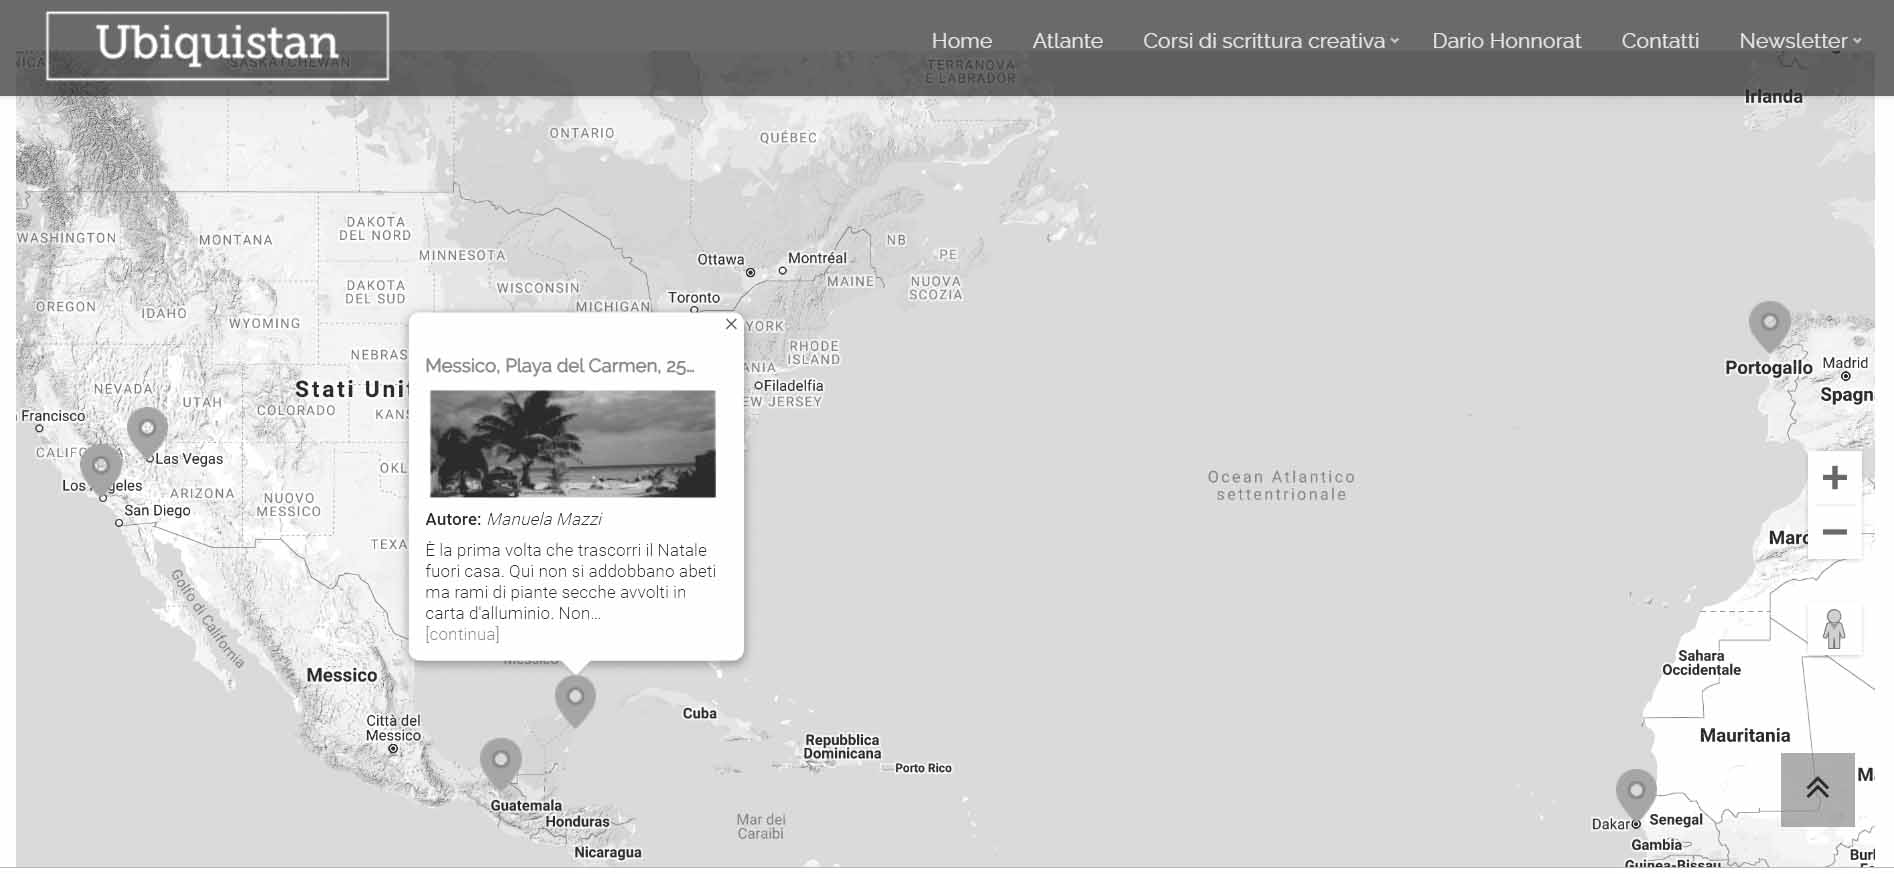Image resolution: width=1894 pixels, height=874 pixels.
Task: Close the Playa del Carmen info popup
Action: pyautogui.click(x=731, y=324)
